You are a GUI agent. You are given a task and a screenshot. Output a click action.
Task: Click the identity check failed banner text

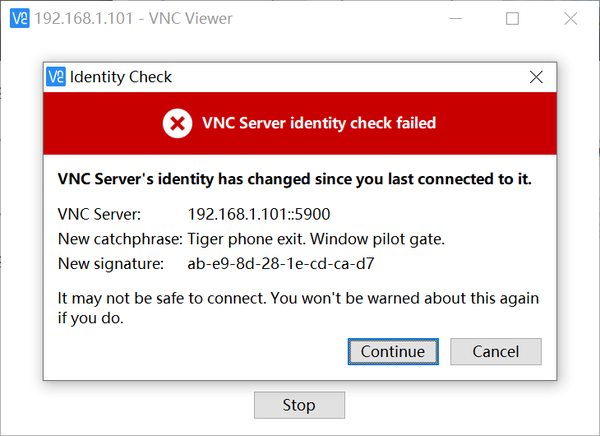tap(319, 123)
